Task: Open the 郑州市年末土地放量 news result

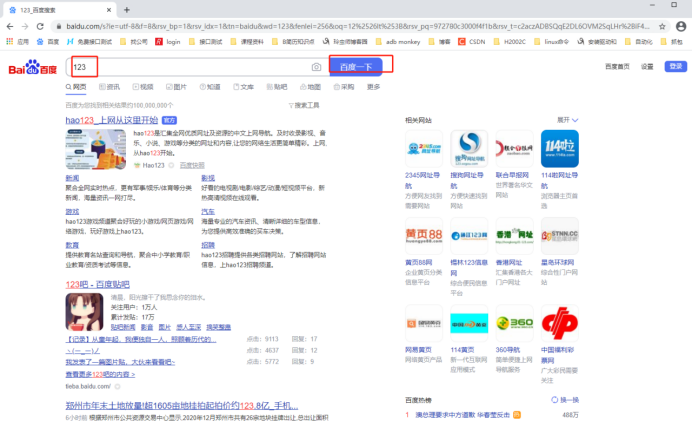Action: tap(182, 406)
